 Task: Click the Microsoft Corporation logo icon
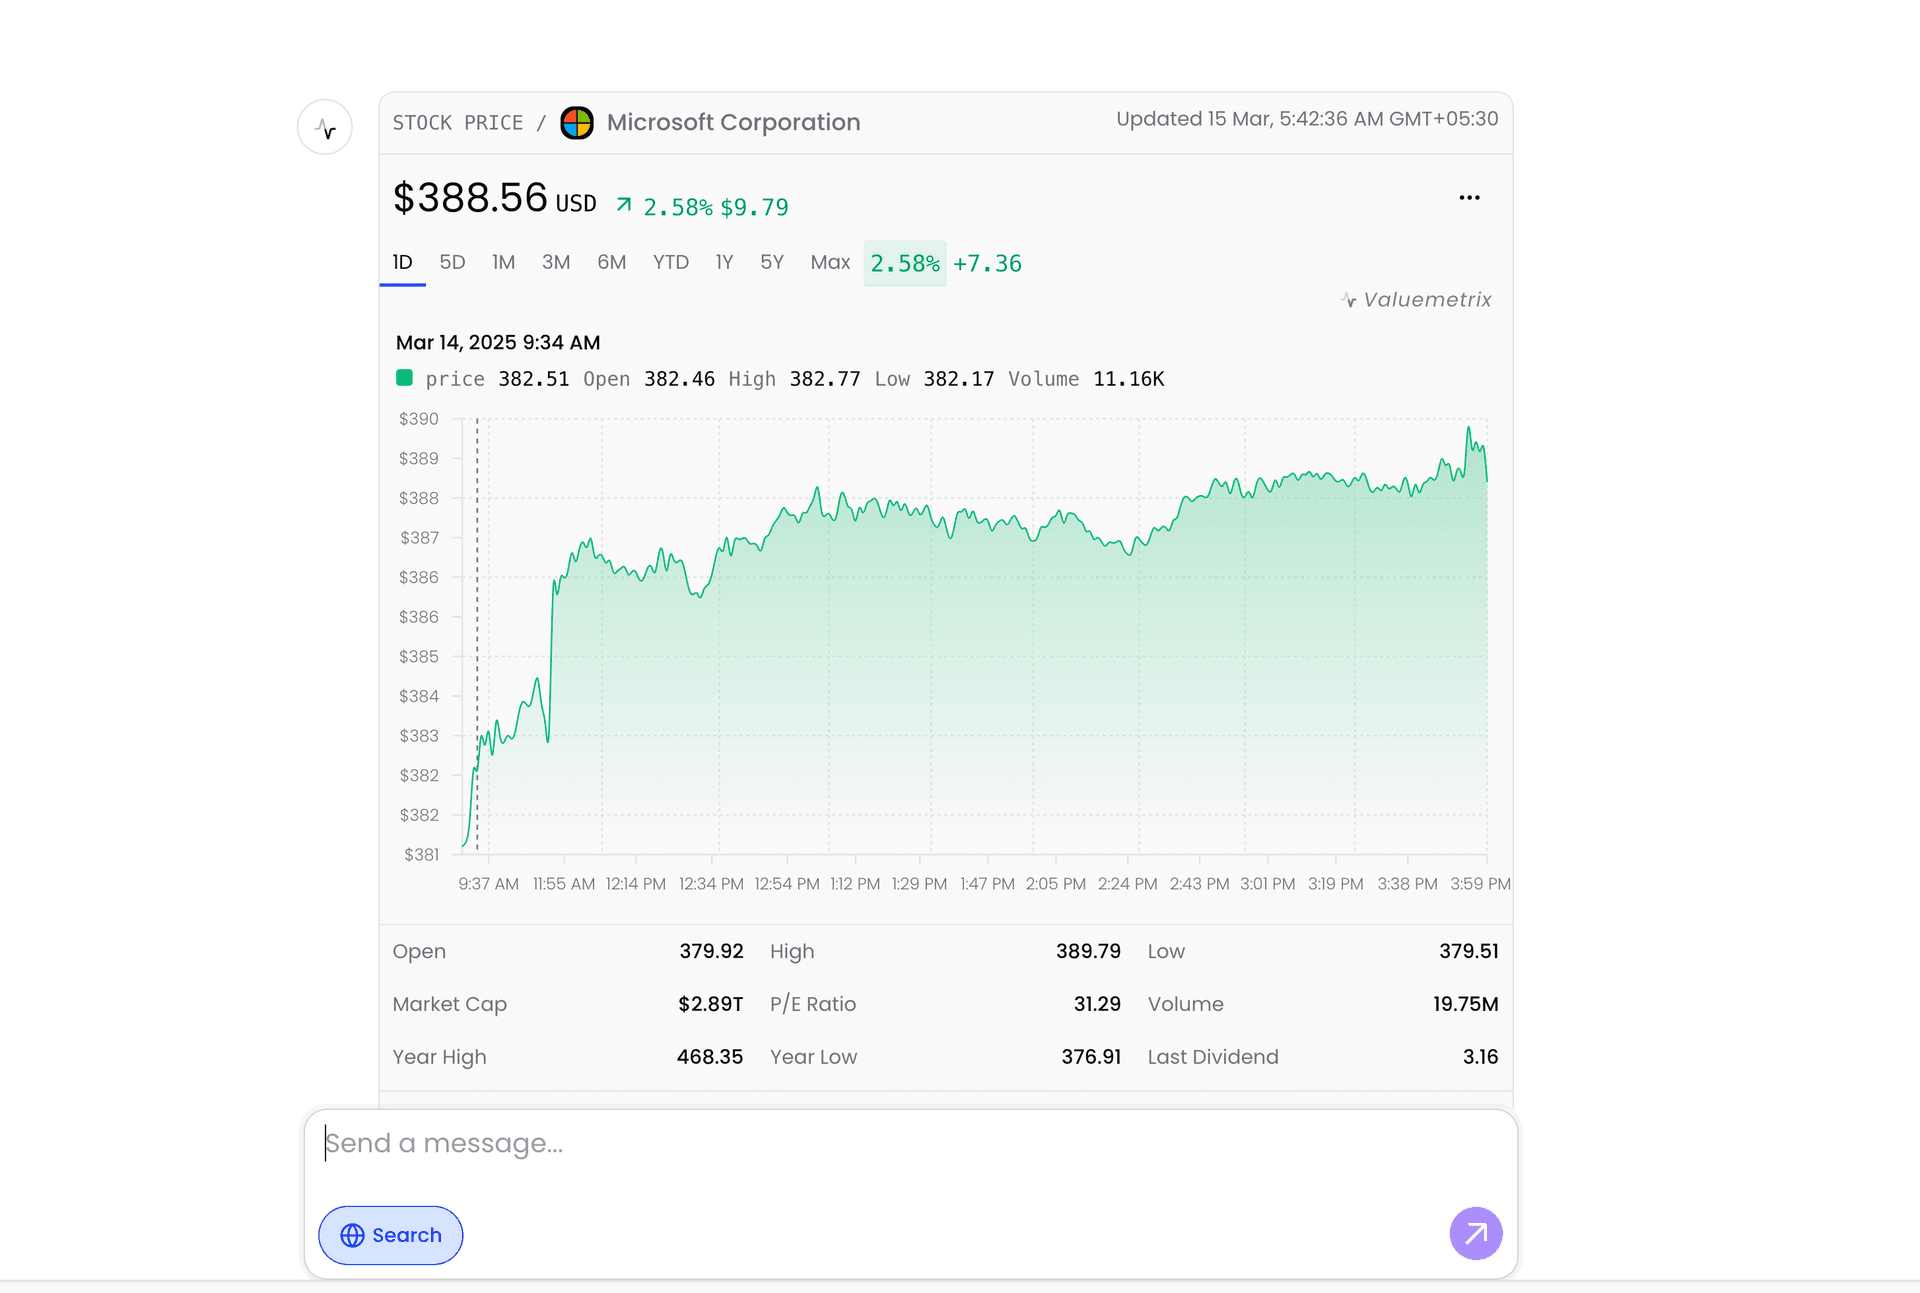pyautogui.click(x=578, y=123)
